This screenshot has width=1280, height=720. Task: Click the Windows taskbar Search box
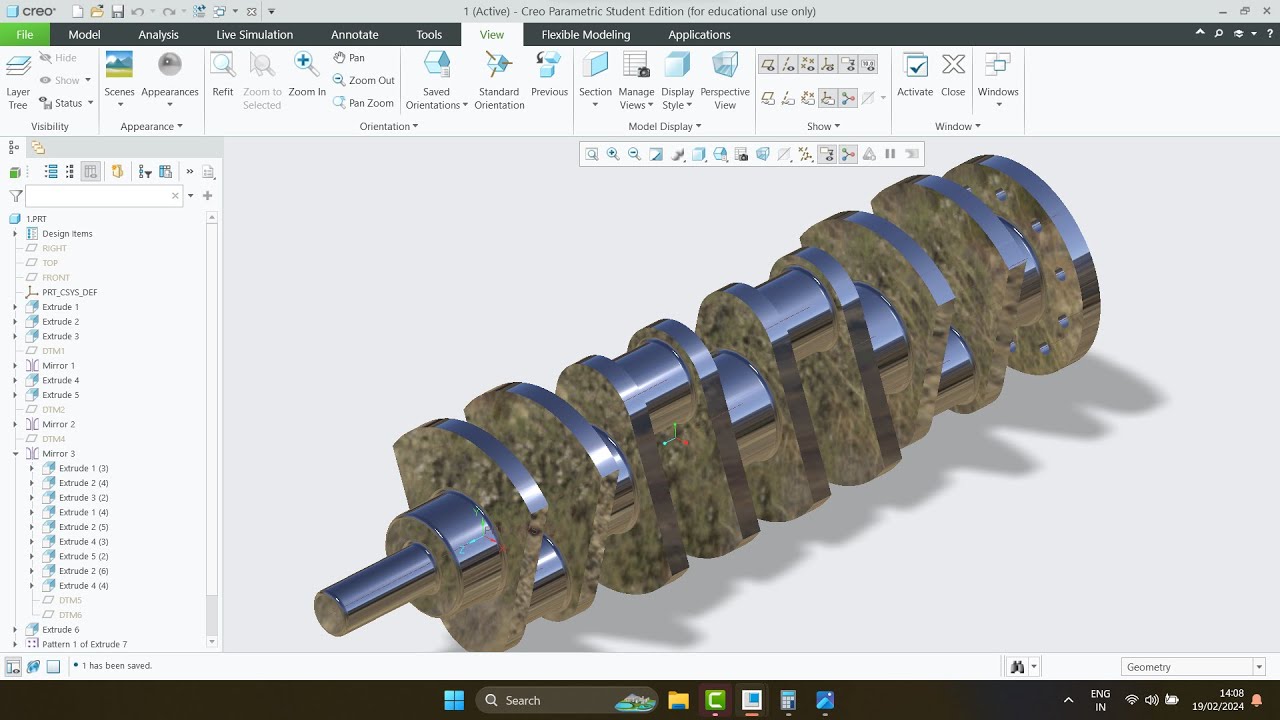567,700
